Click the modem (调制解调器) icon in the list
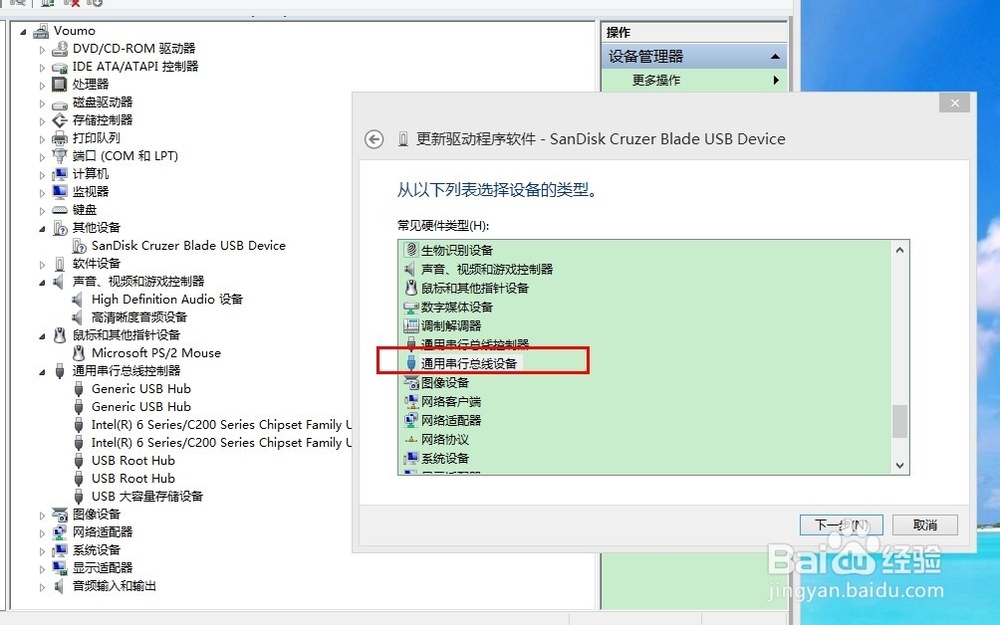Screen dimensions: 1000x625 click(x=411, y=326)
